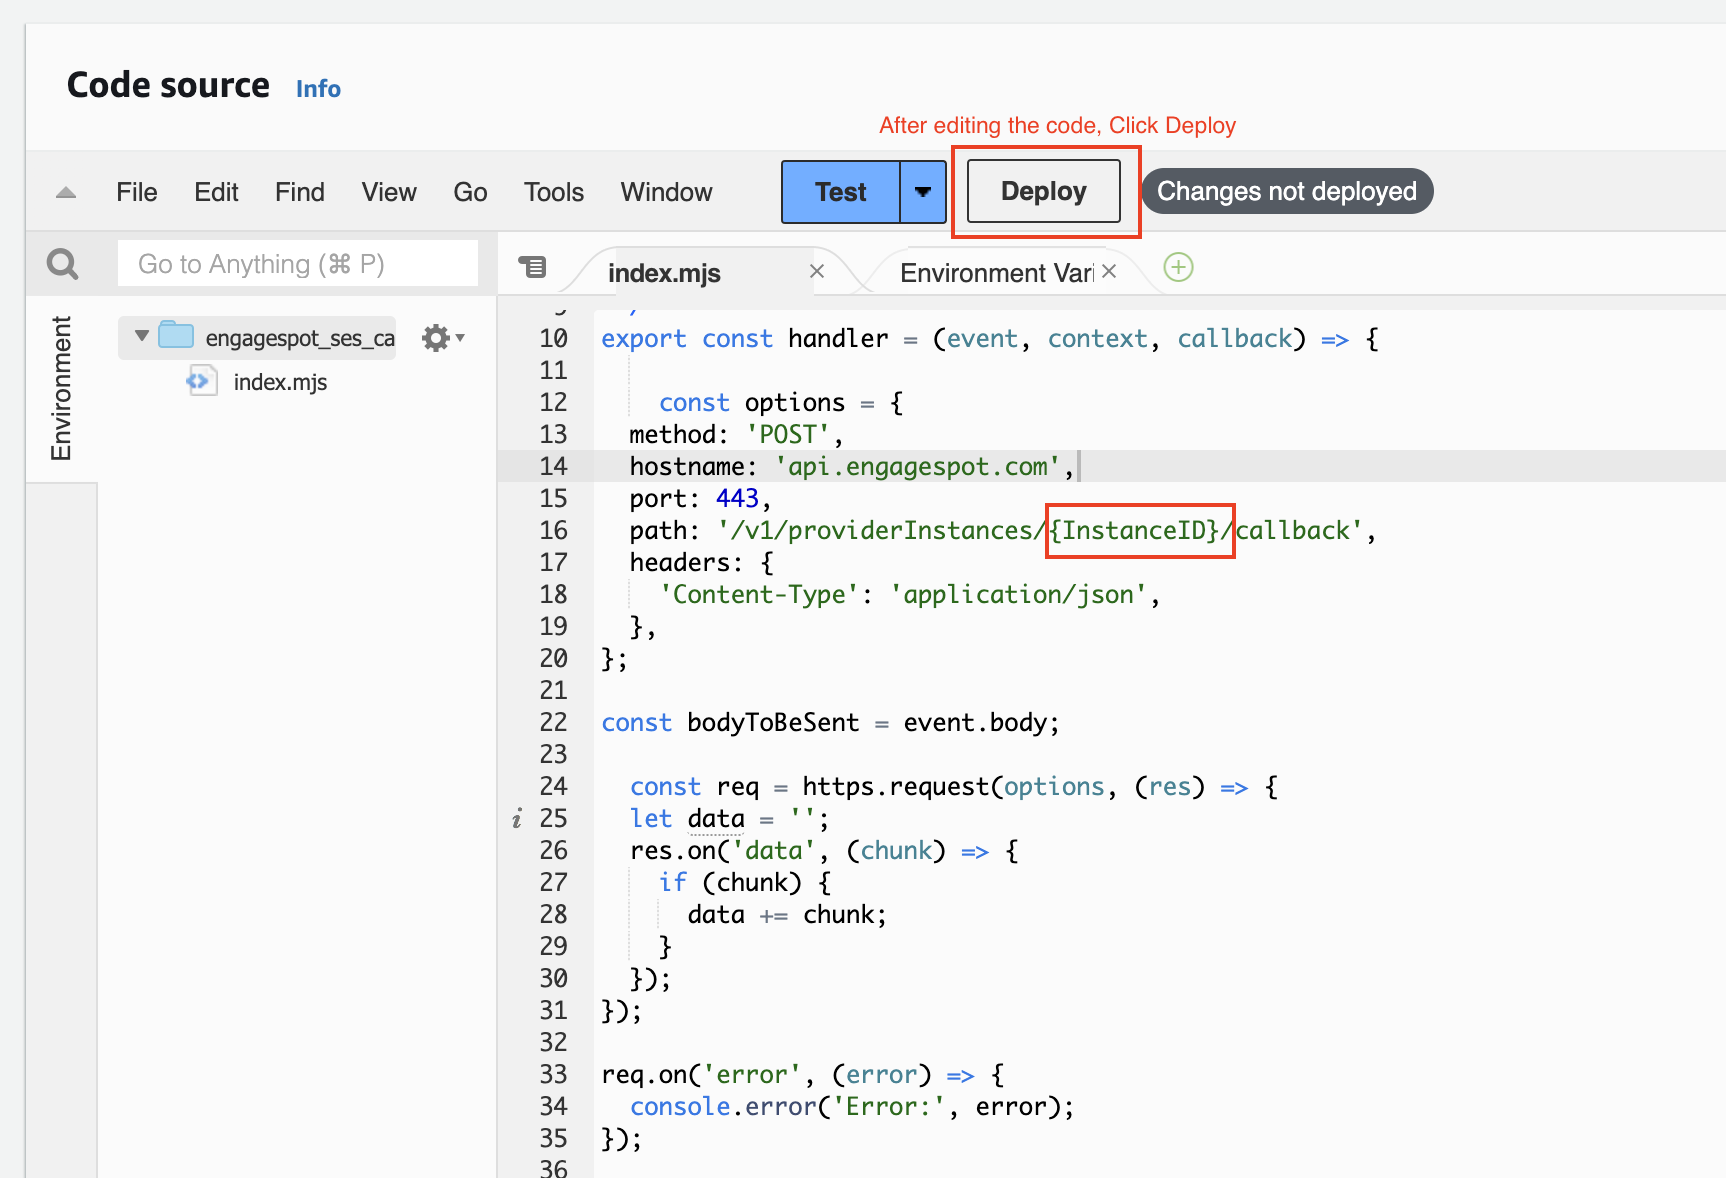Click the {InstanceID} placeholder in path
1726x1178 pixels.
[x=1133, y=530]
